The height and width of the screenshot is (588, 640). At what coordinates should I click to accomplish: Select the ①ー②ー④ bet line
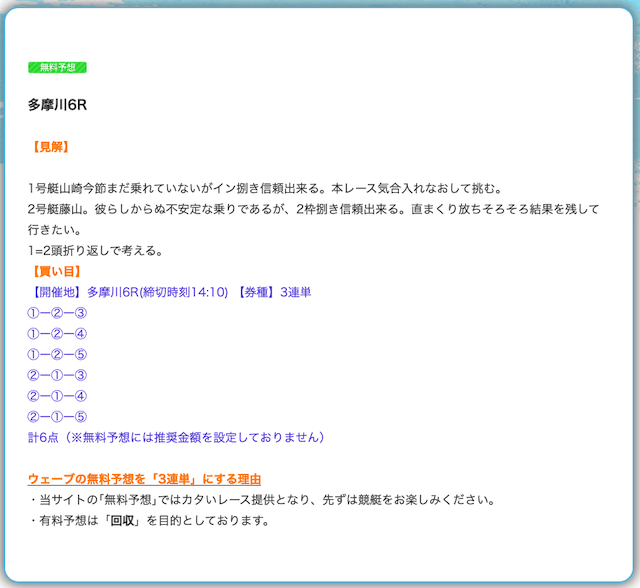[x=57, y=334]
